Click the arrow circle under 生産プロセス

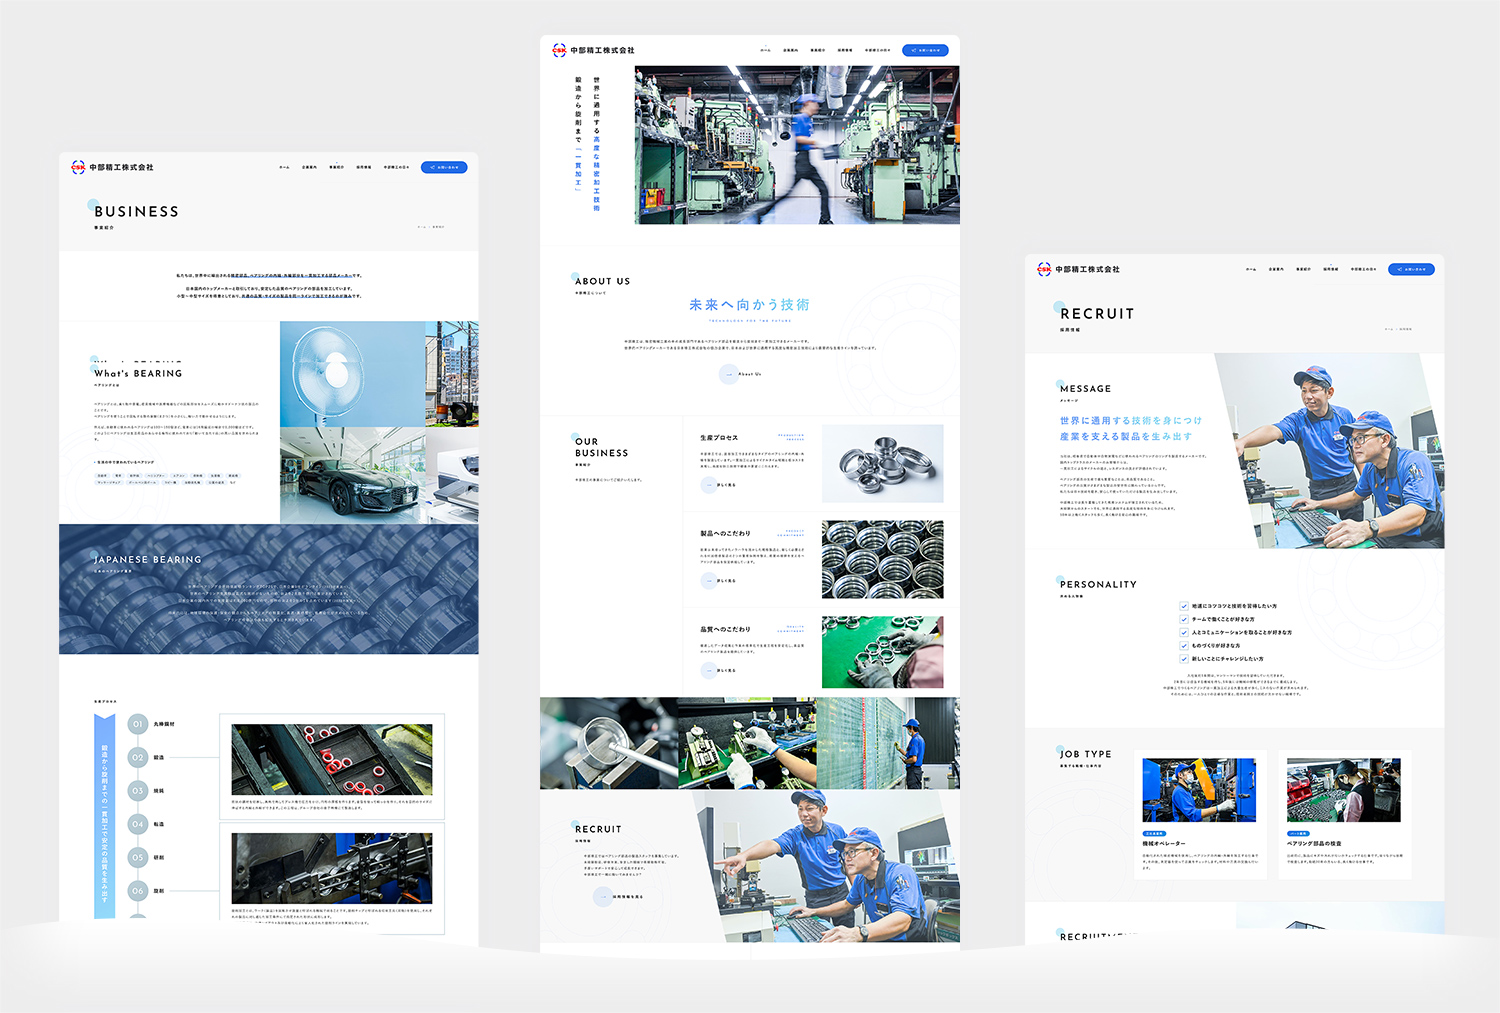tap(708, 485)
